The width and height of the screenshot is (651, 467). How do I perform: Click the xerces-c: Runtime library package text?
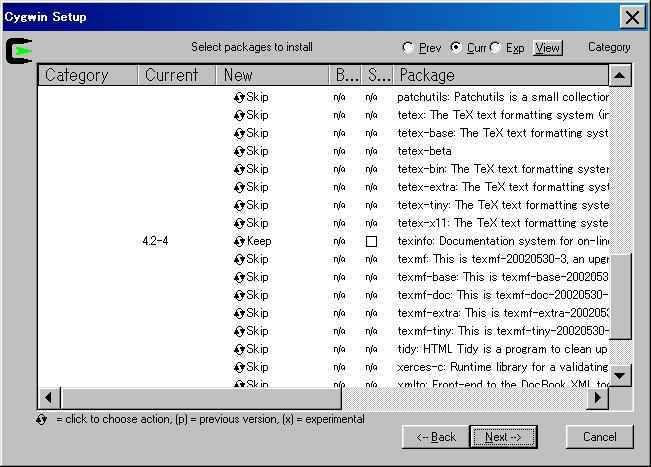tap(502, 367)
